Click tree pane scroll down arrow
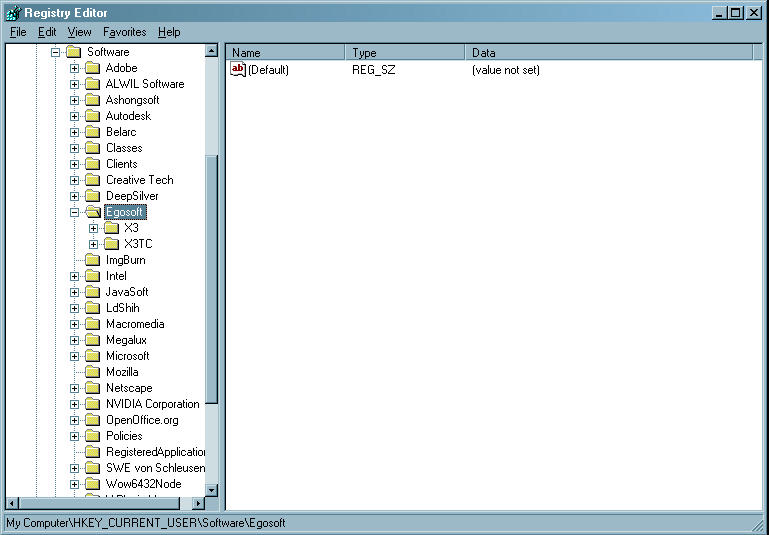The width and height of the screenshot is (769, 535). click(211, 490)
